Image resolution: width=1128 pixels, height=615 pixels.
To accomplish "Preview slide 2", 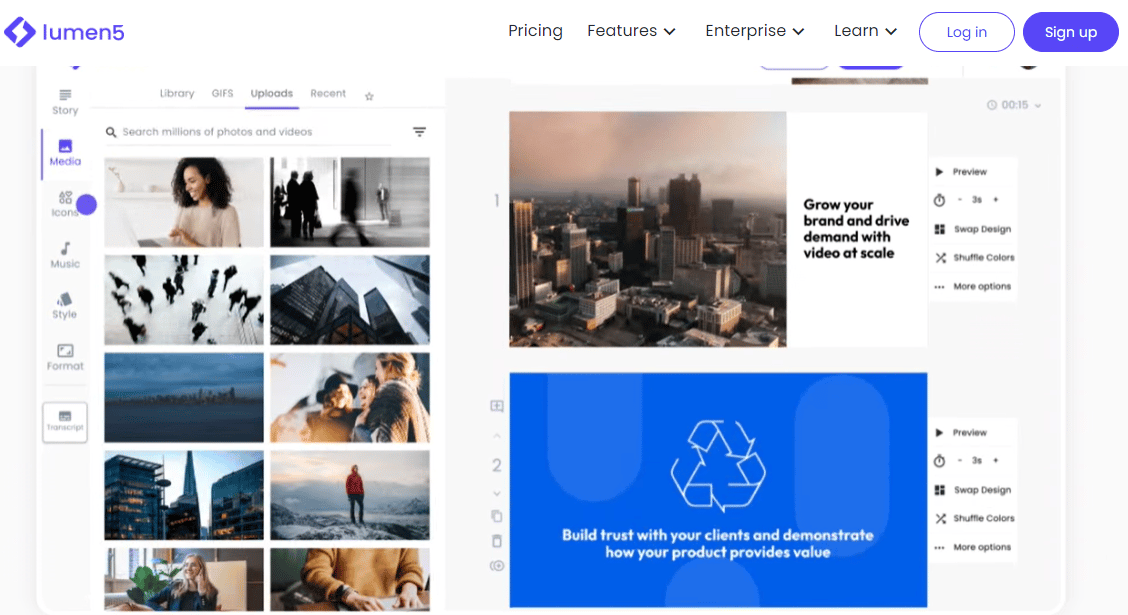I will click(961, 433).
